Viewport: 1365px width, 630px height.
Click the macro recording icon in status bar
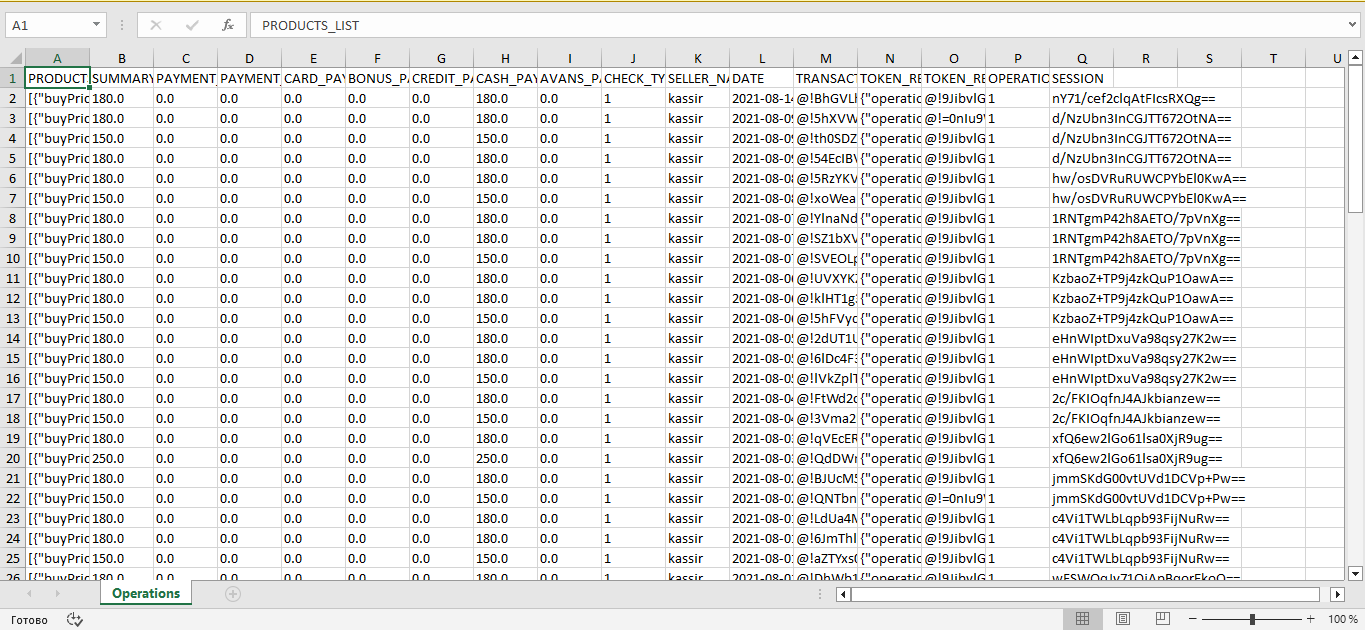pos(74,620)
